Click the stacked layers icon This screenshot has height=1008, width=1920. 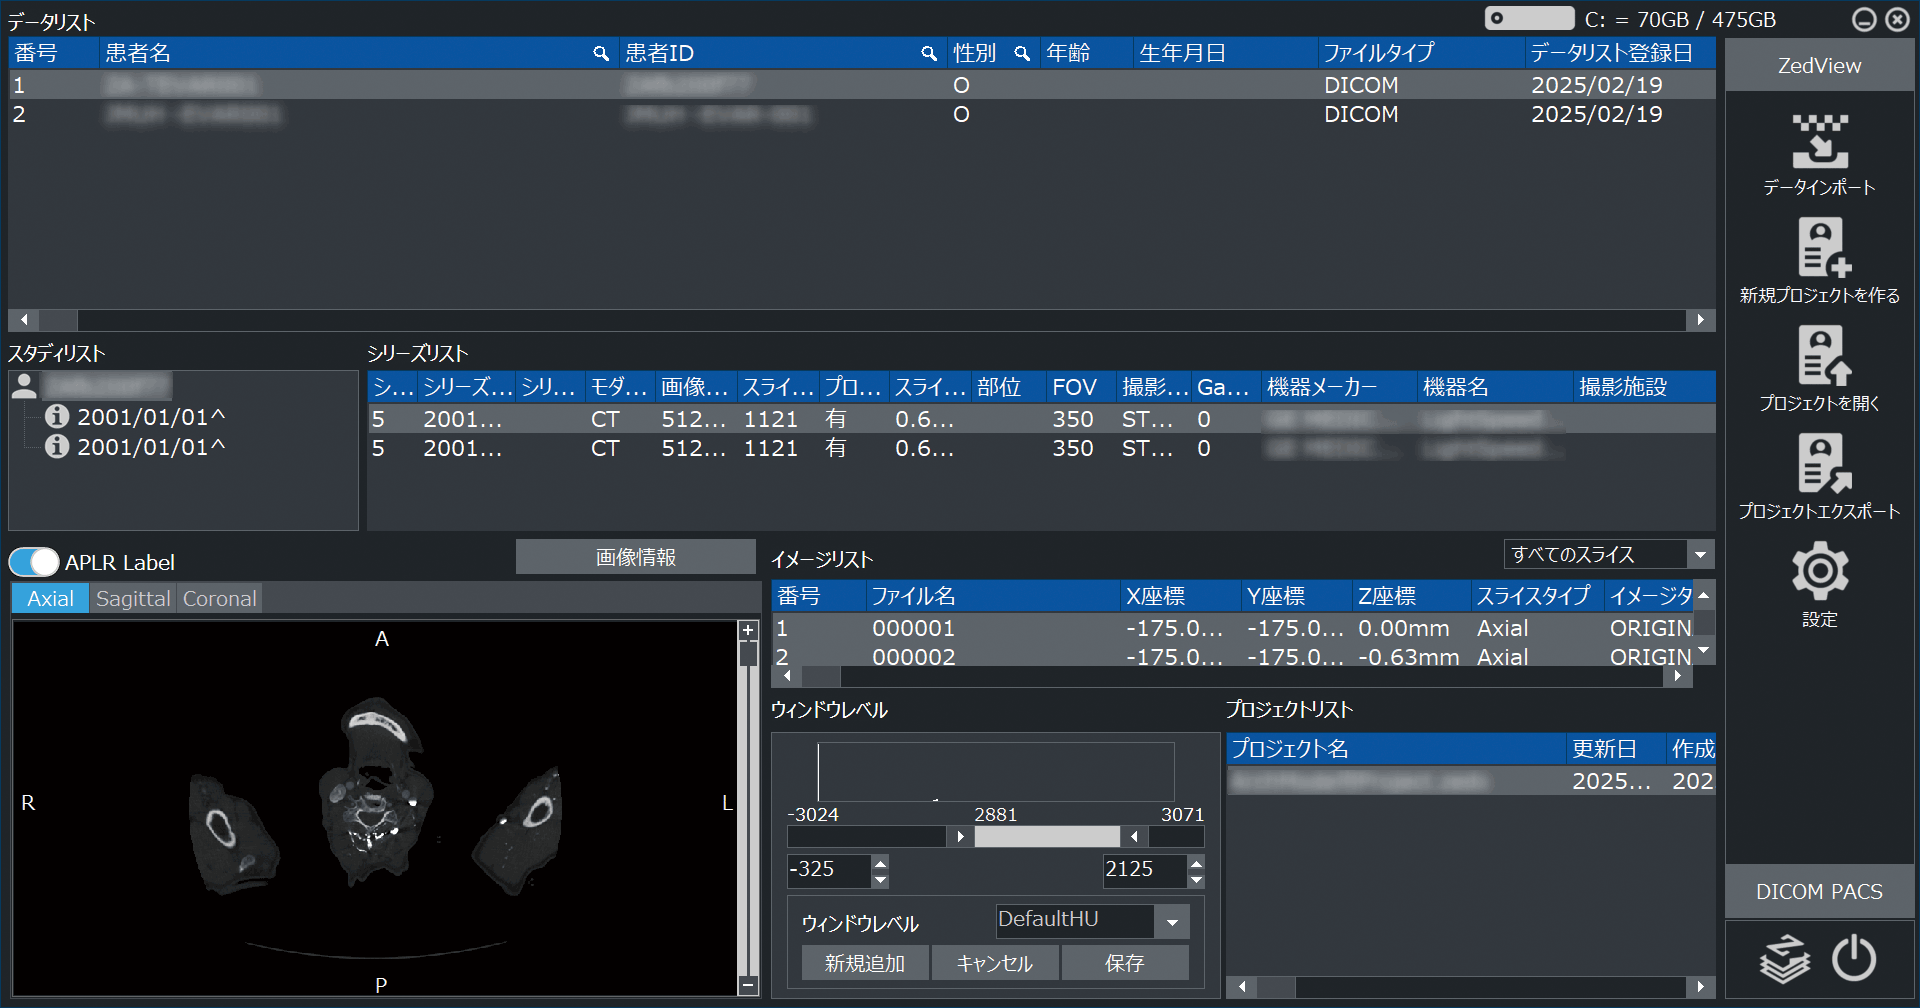[x=1784, y=960]
